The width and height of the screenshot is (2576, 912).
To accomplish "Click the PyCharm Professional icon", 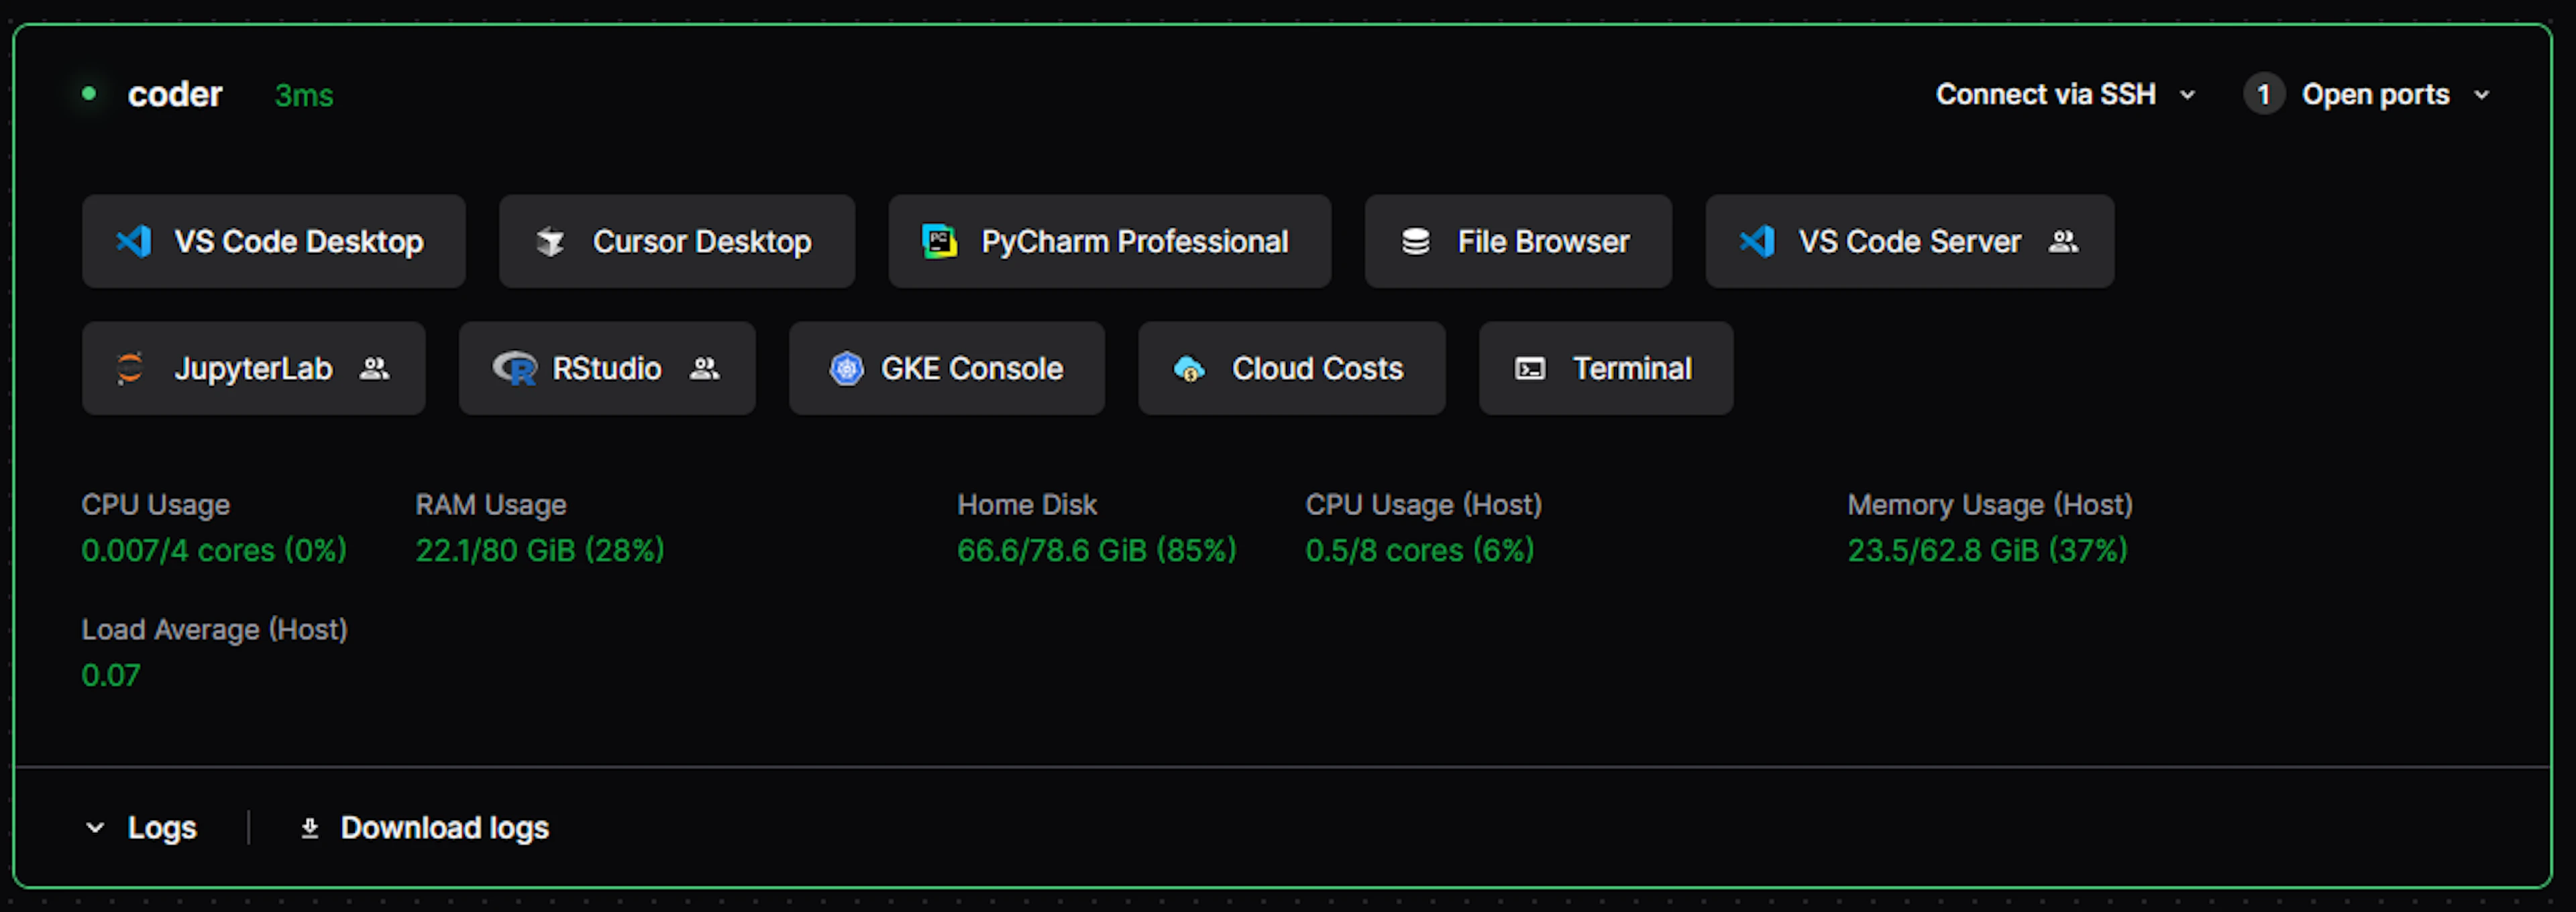I will tap(939, 241).
